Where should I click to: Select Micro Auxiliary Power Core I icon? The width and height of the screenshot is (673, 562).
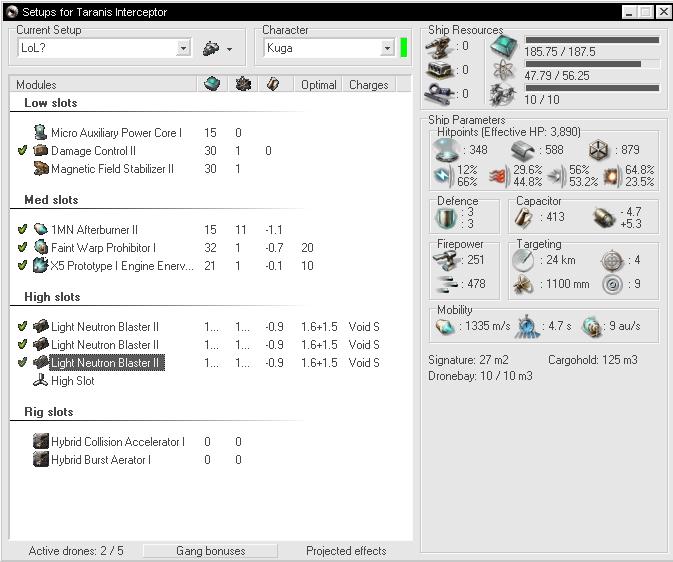(40, 132)
